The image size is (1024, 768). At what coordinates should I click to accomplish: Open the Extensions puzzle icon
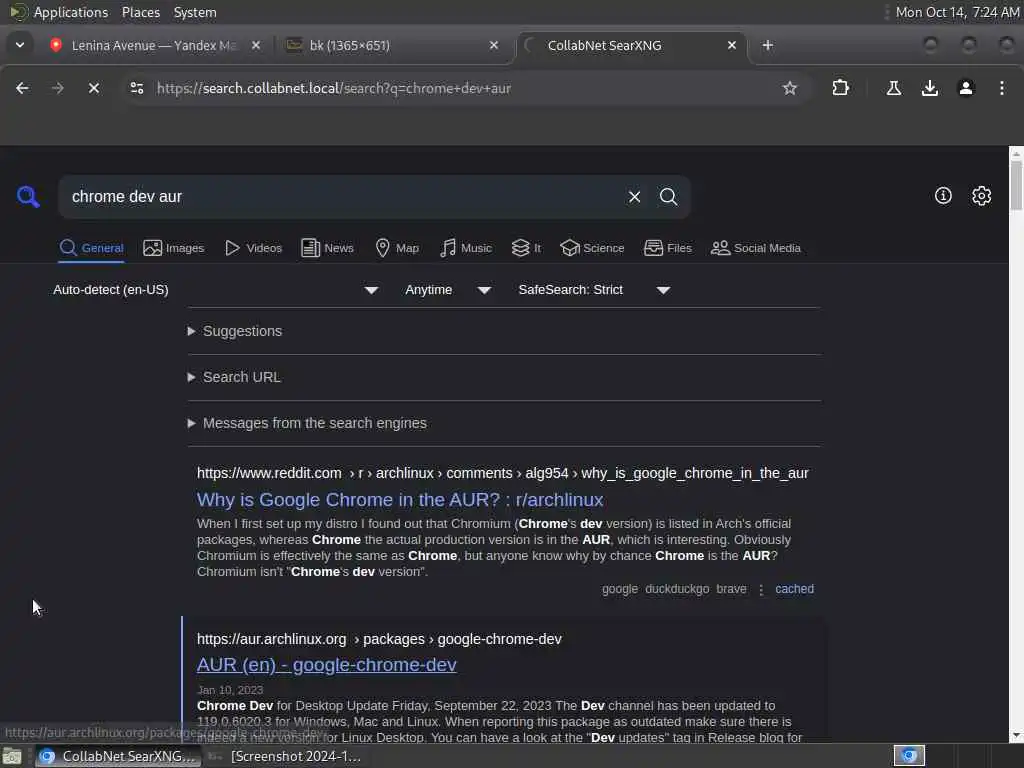click(840, 88)
